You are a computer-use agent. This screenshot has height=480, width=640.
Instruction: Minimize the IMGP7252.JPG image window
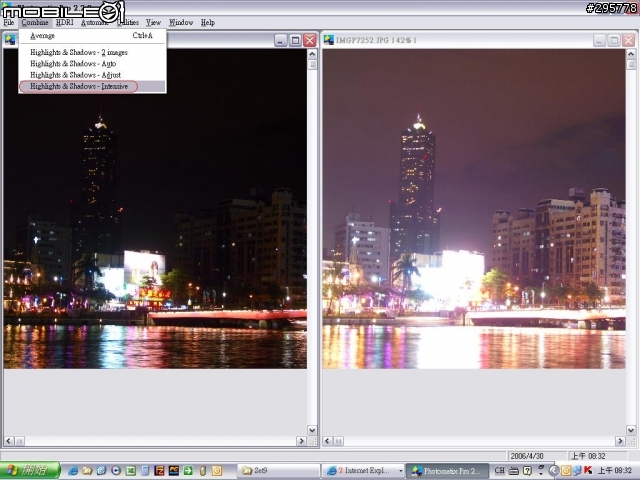pos(600,40)
